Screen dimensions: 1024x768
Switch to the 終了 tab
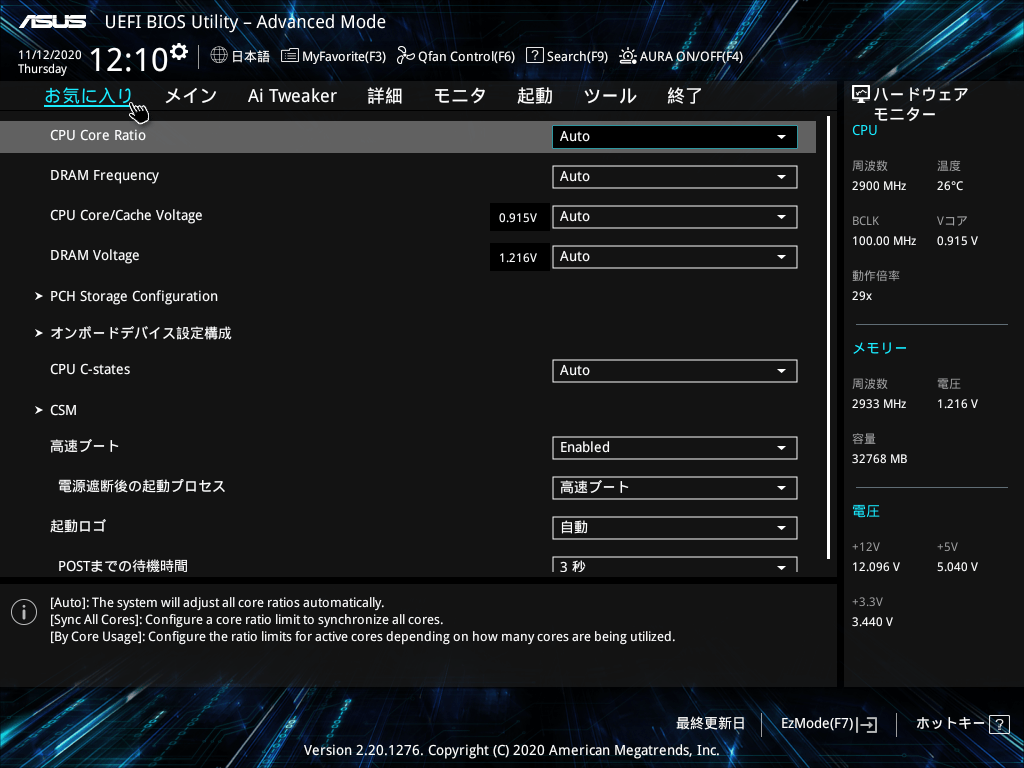click(x=684, y=96)
